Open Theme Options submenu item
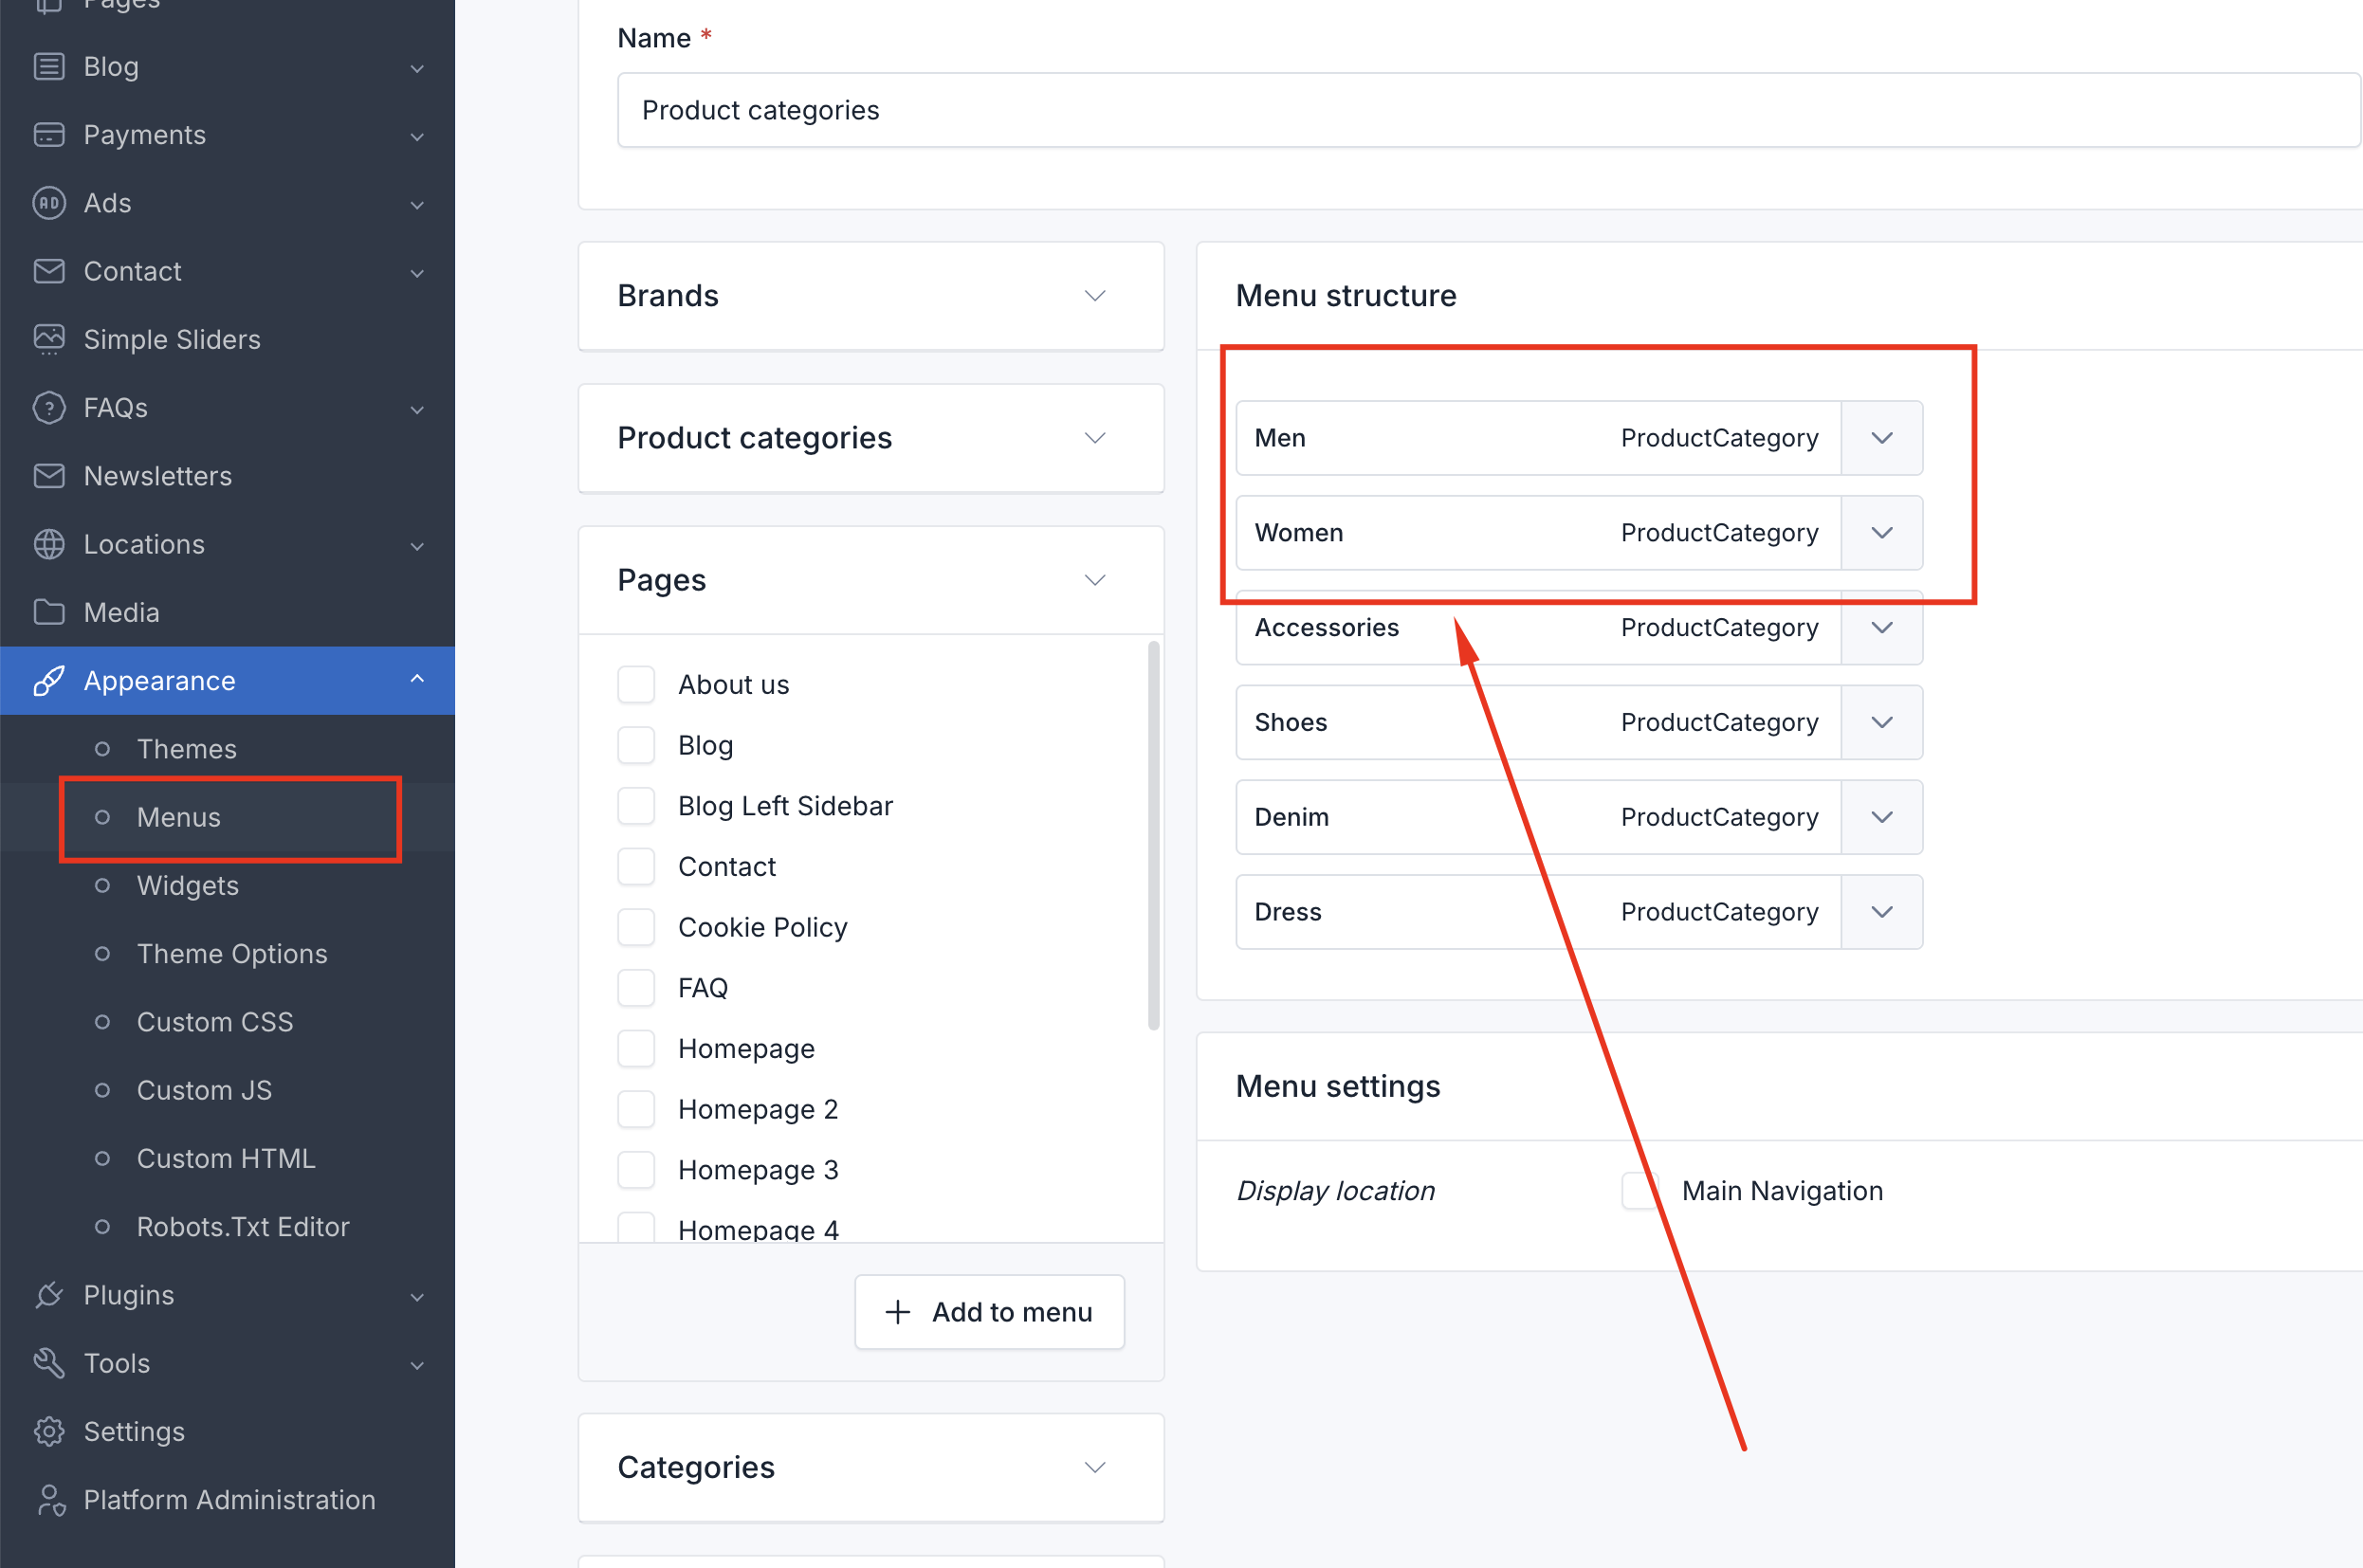The height and width of the screenshot is (1568, 2363). pyautogui.click(x=232, y=954)
